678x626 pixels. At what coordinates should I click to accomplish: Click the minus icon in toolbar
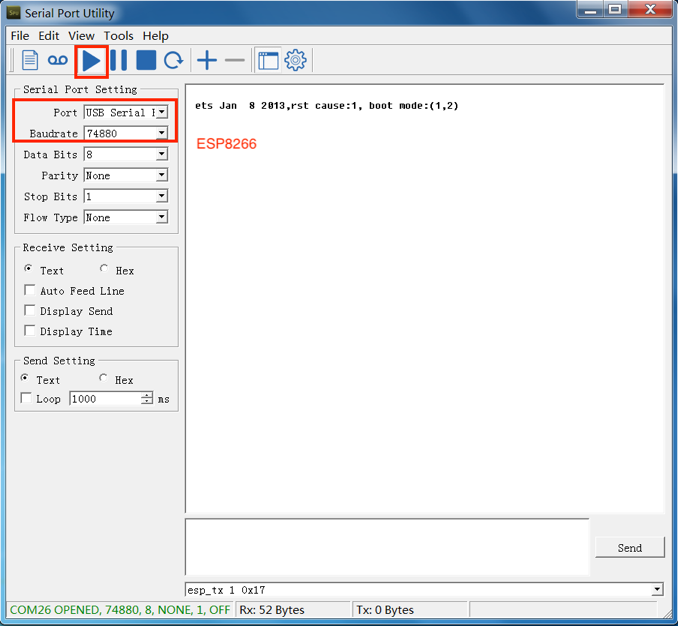point(235,61)
